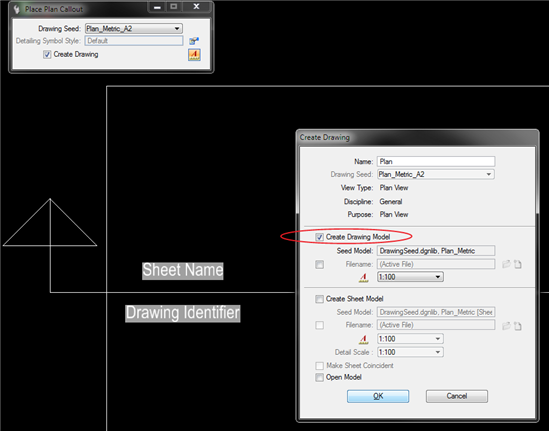Select the Sheet Name text field in the drawing
Screen dimensions: 549x431
[183, 271]
